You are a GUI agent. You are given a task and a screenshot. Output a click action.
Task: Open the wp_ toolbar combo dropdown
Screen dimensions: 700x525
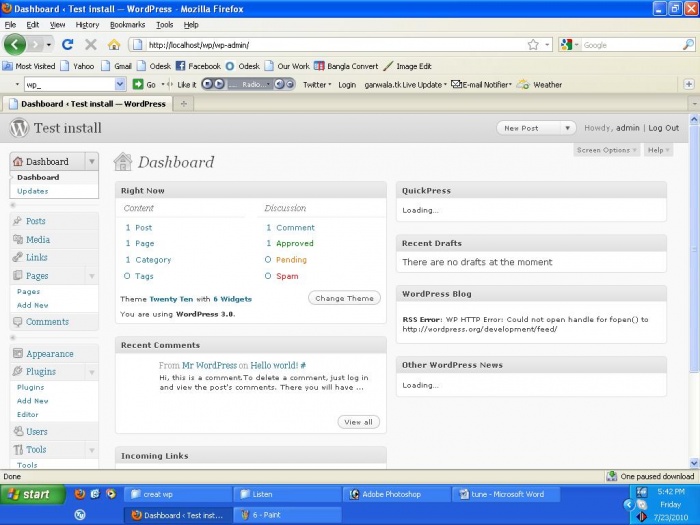(120, 84)
